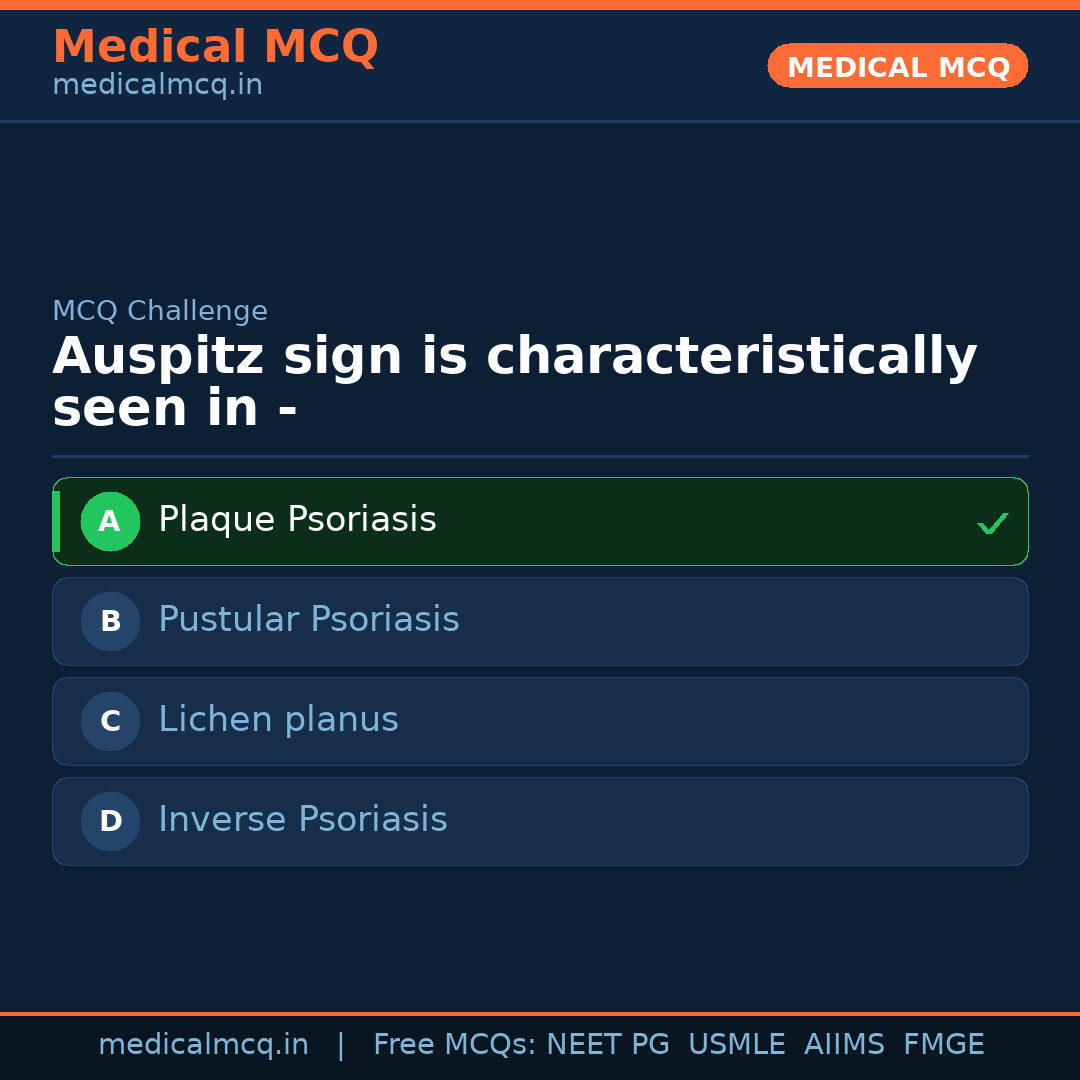Click the Free MCQs footer label

451,1044
